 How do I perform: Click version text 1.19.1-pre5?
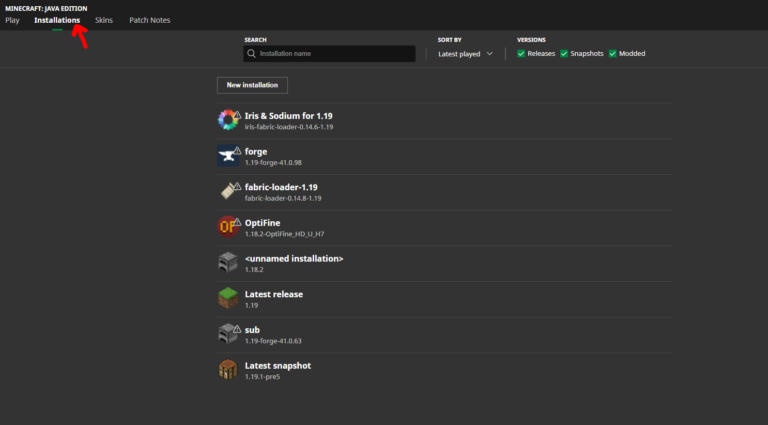(263, 377)
